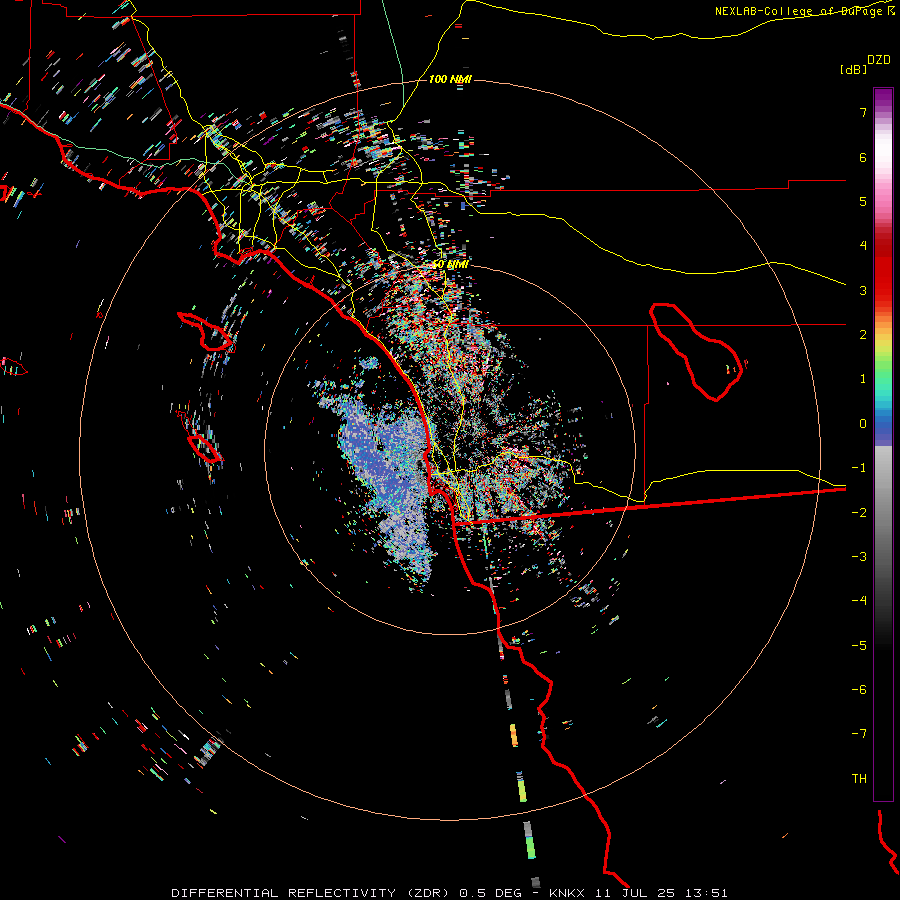Click the ZDR color scale bar
This screenshot has width=900, height=900.
point(883,444)
